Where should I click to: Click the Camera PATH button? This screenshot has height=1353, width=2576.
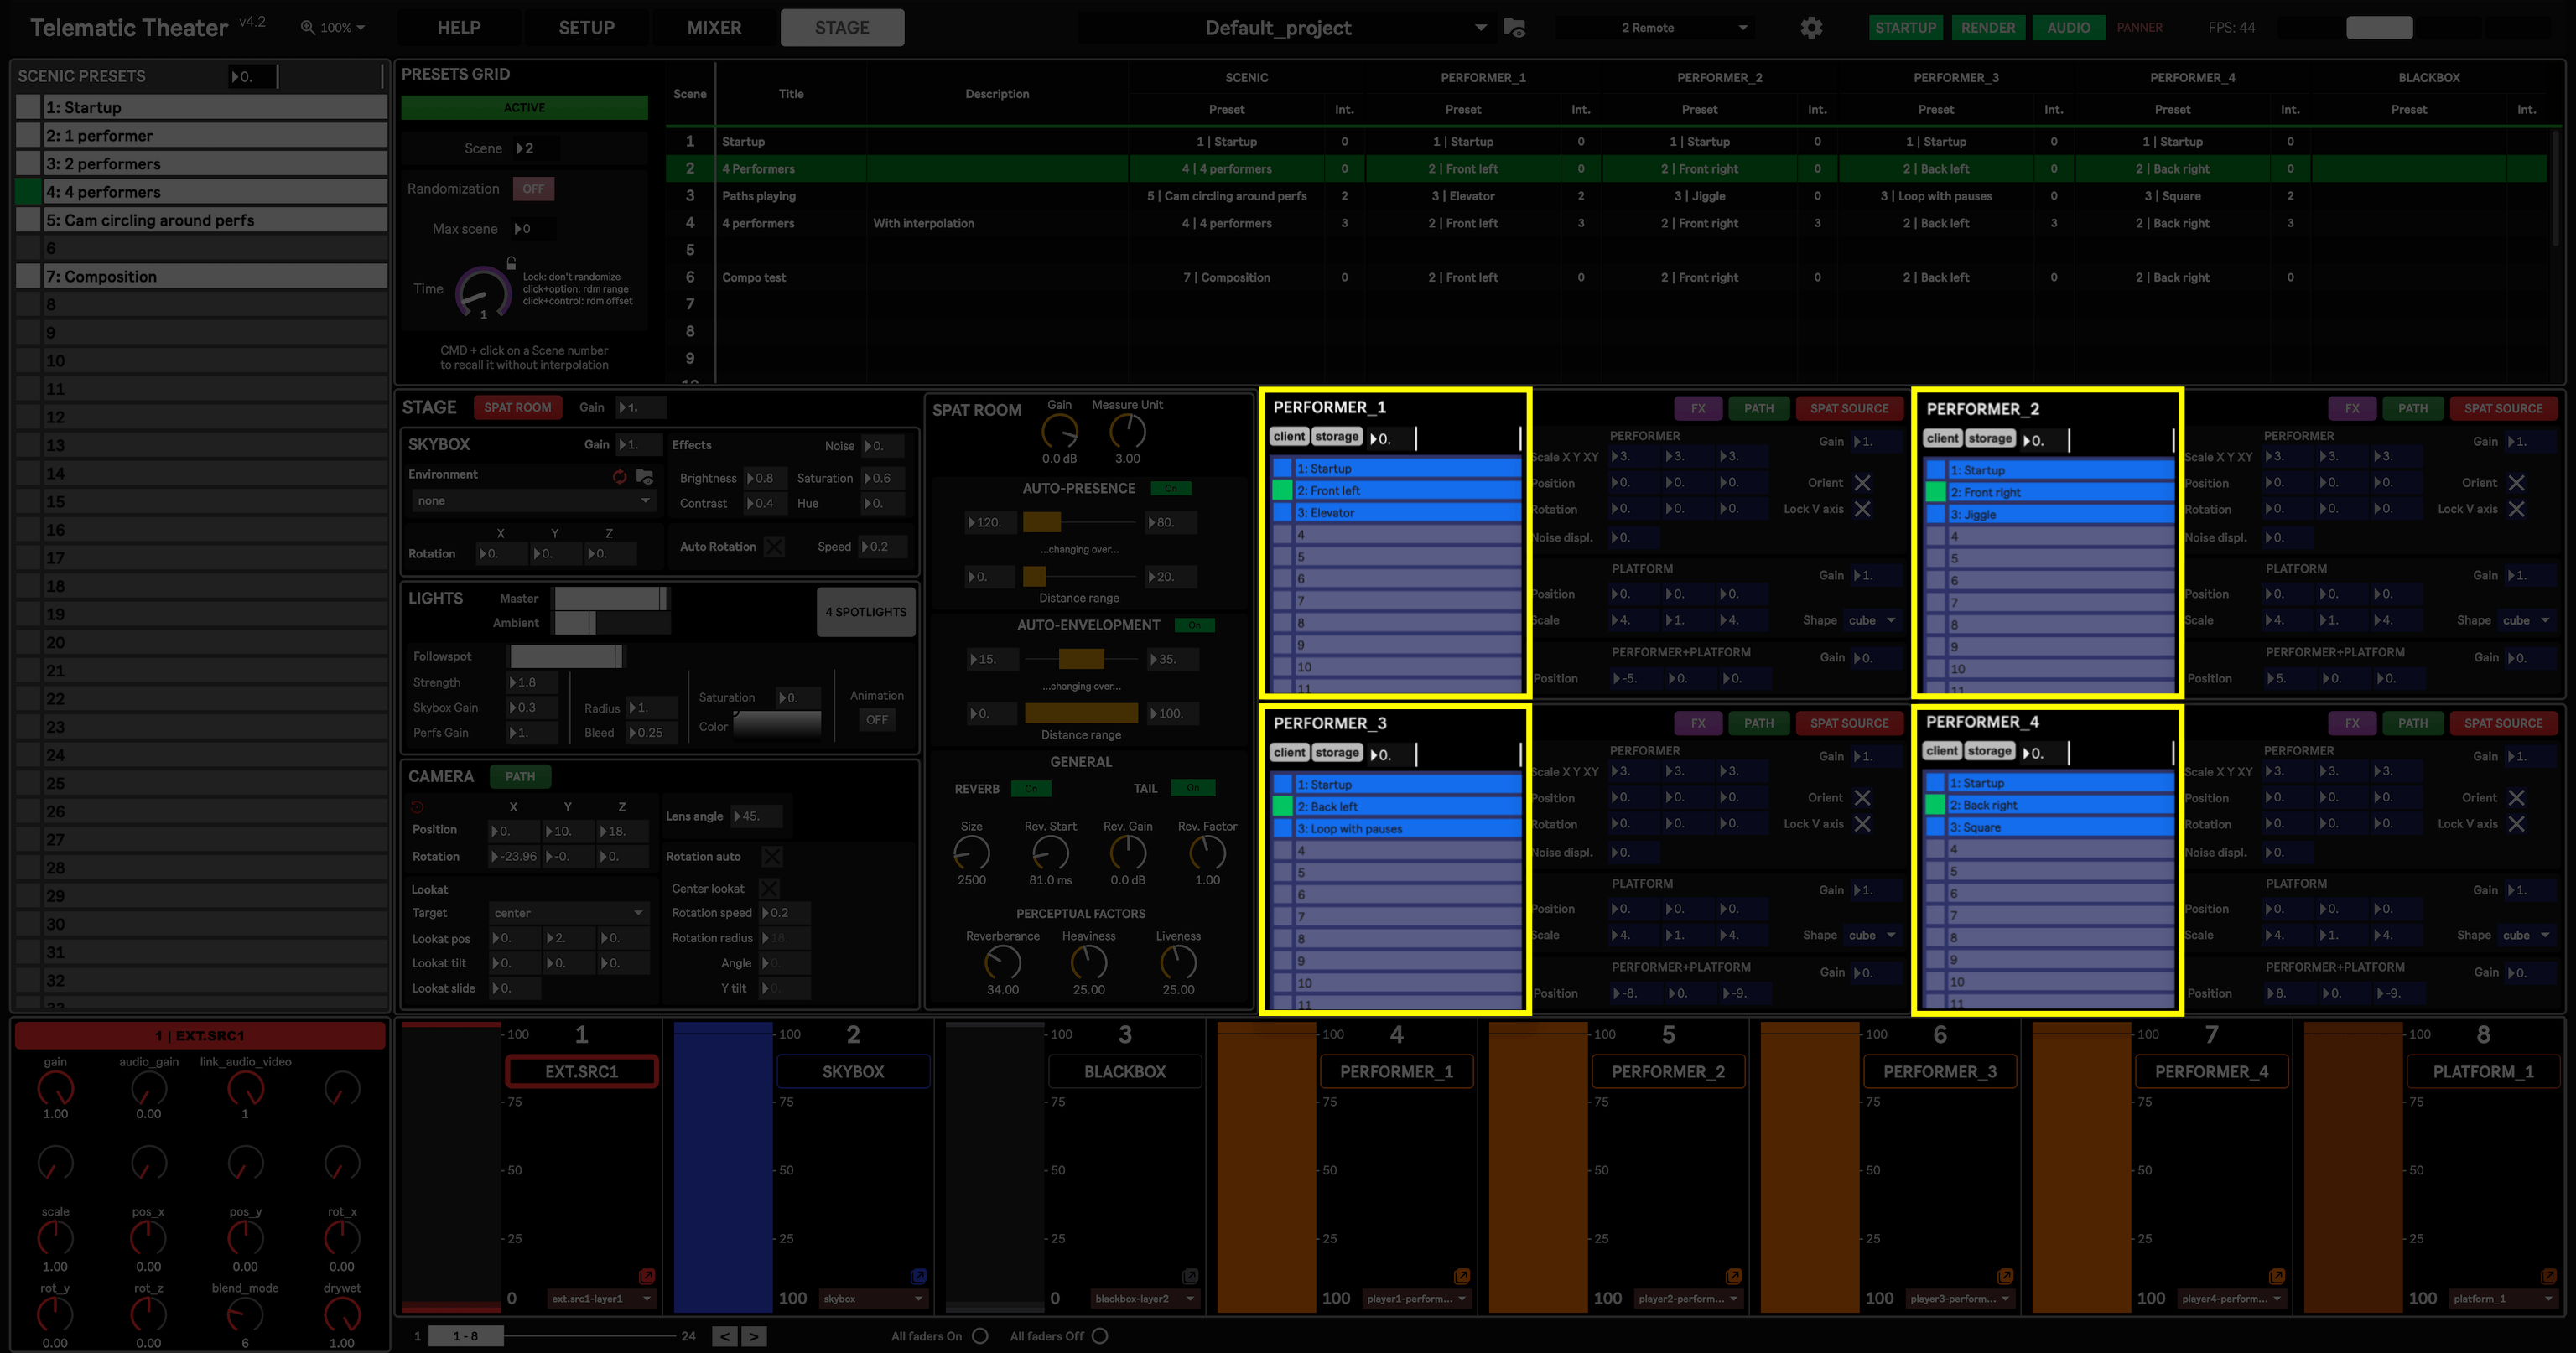coord(520,776)
